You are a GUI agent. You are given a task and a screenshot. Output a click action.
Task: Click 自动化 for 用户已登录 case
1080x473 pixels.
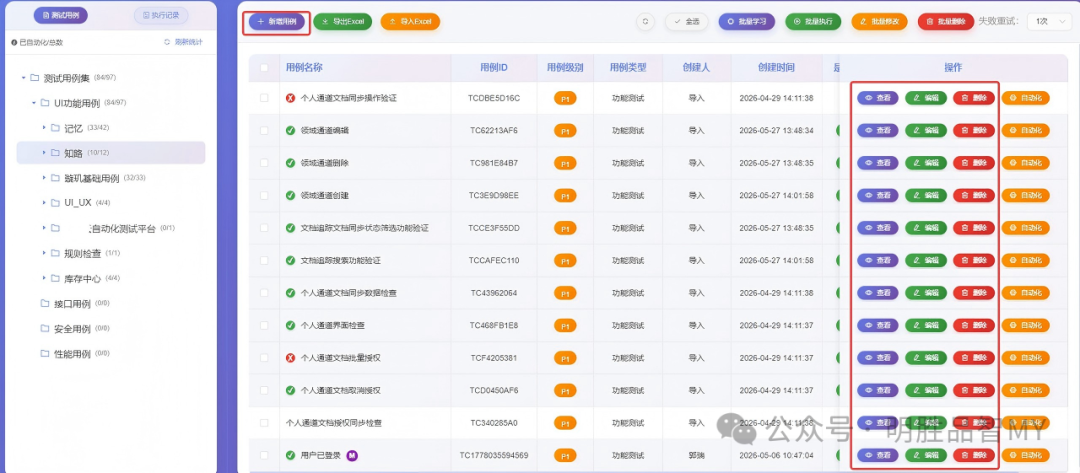pos(1025,455)
